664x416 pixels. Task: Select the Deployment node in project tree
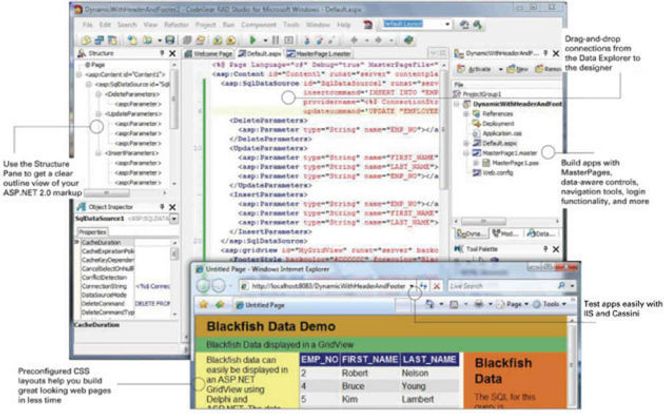coord(498,124)
